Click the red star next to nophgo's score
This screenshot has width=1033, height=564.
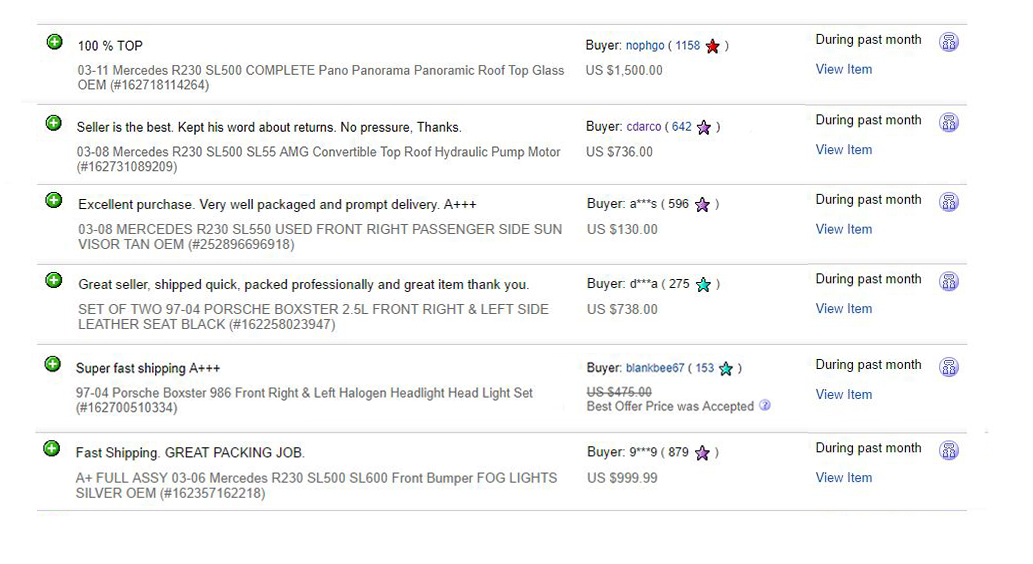tap(712, 46)
